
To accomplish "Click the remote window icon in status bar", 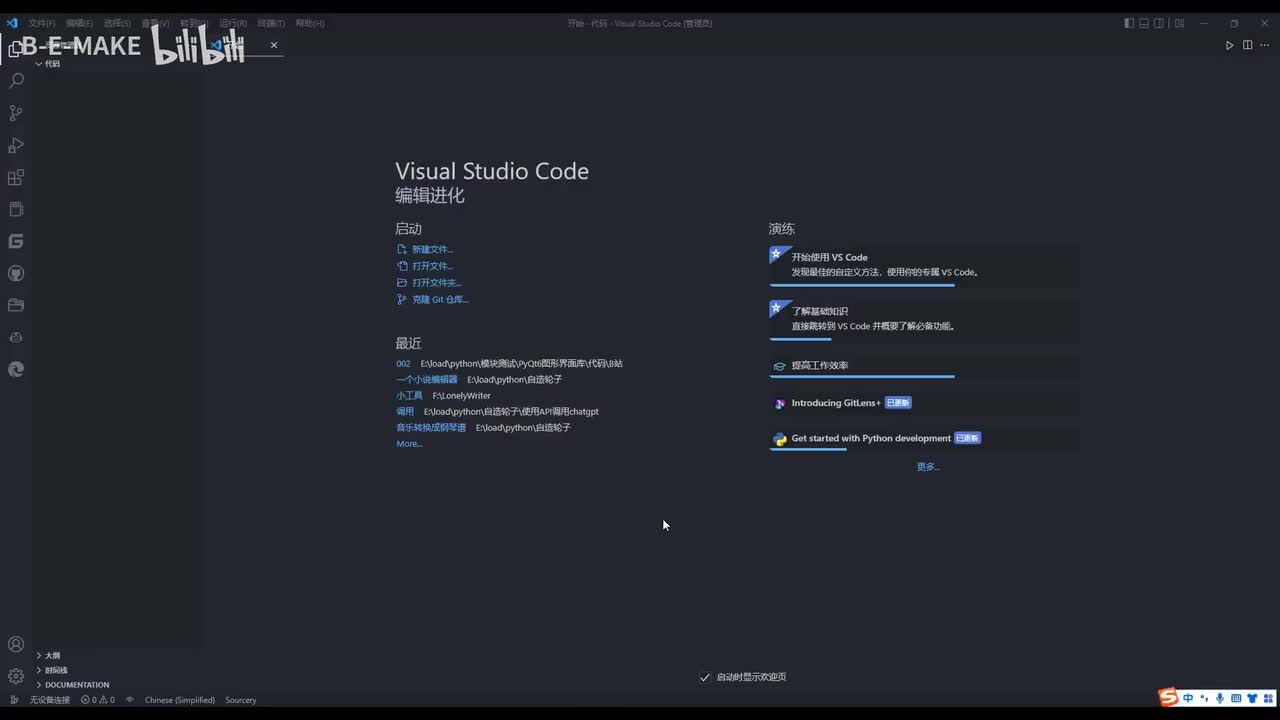I will 14,700.
